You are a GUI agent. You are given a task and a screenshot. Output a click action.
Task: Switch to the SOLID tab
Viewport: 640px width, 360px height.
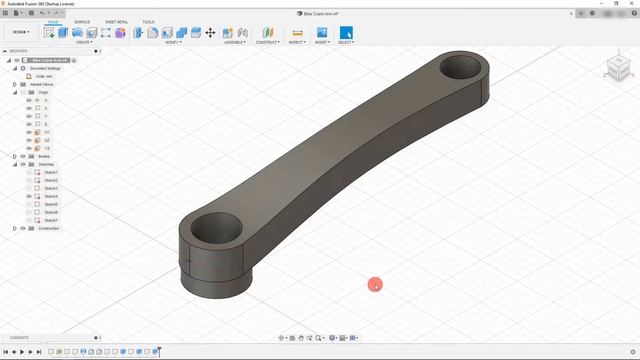click(53, 22)
